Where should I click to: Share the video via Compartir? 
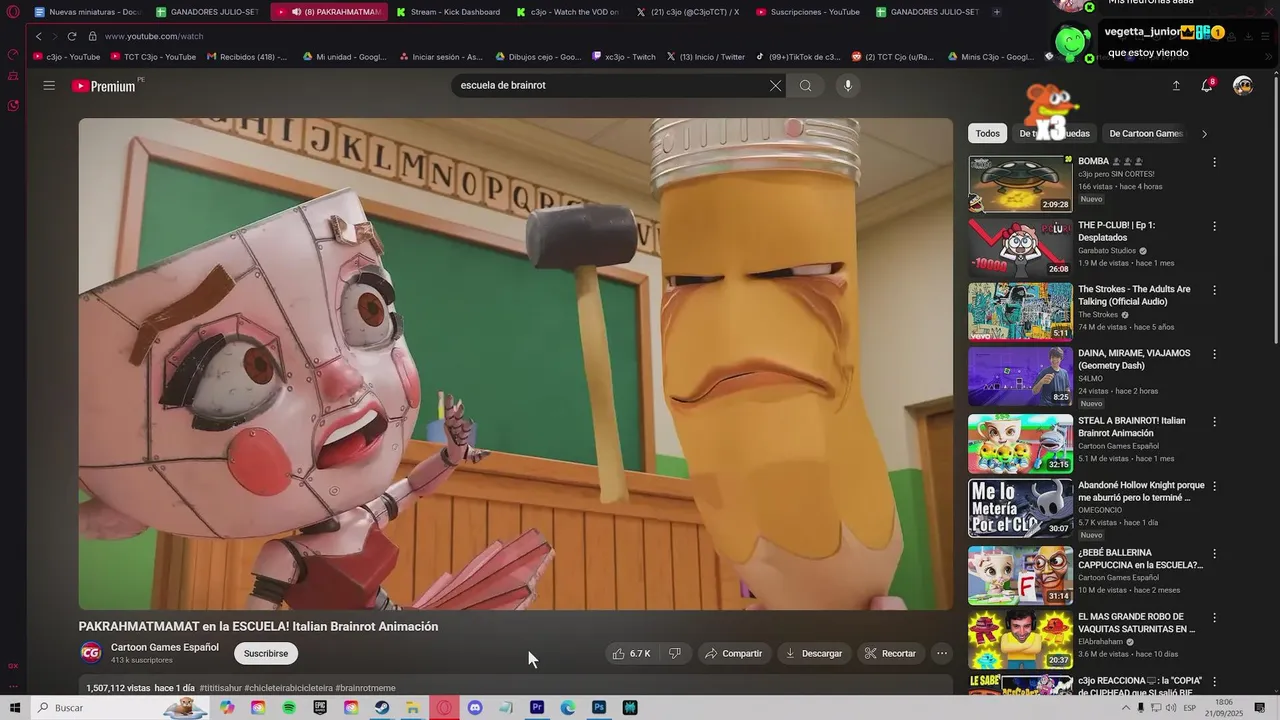(x=733, y=654)
